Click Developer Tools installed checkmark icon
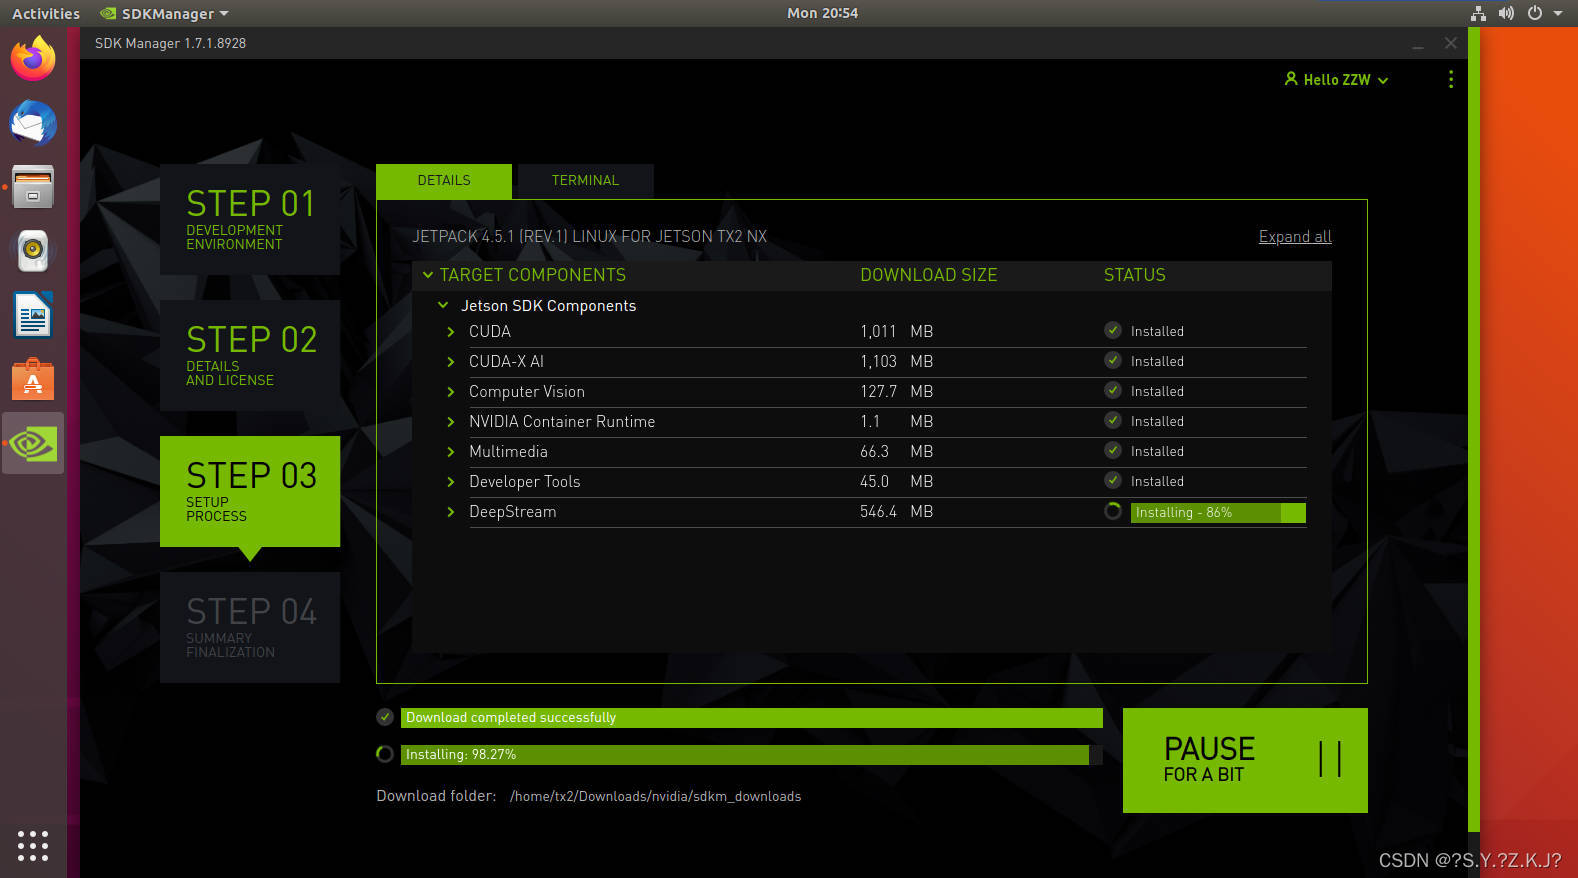 point(1113,480)
